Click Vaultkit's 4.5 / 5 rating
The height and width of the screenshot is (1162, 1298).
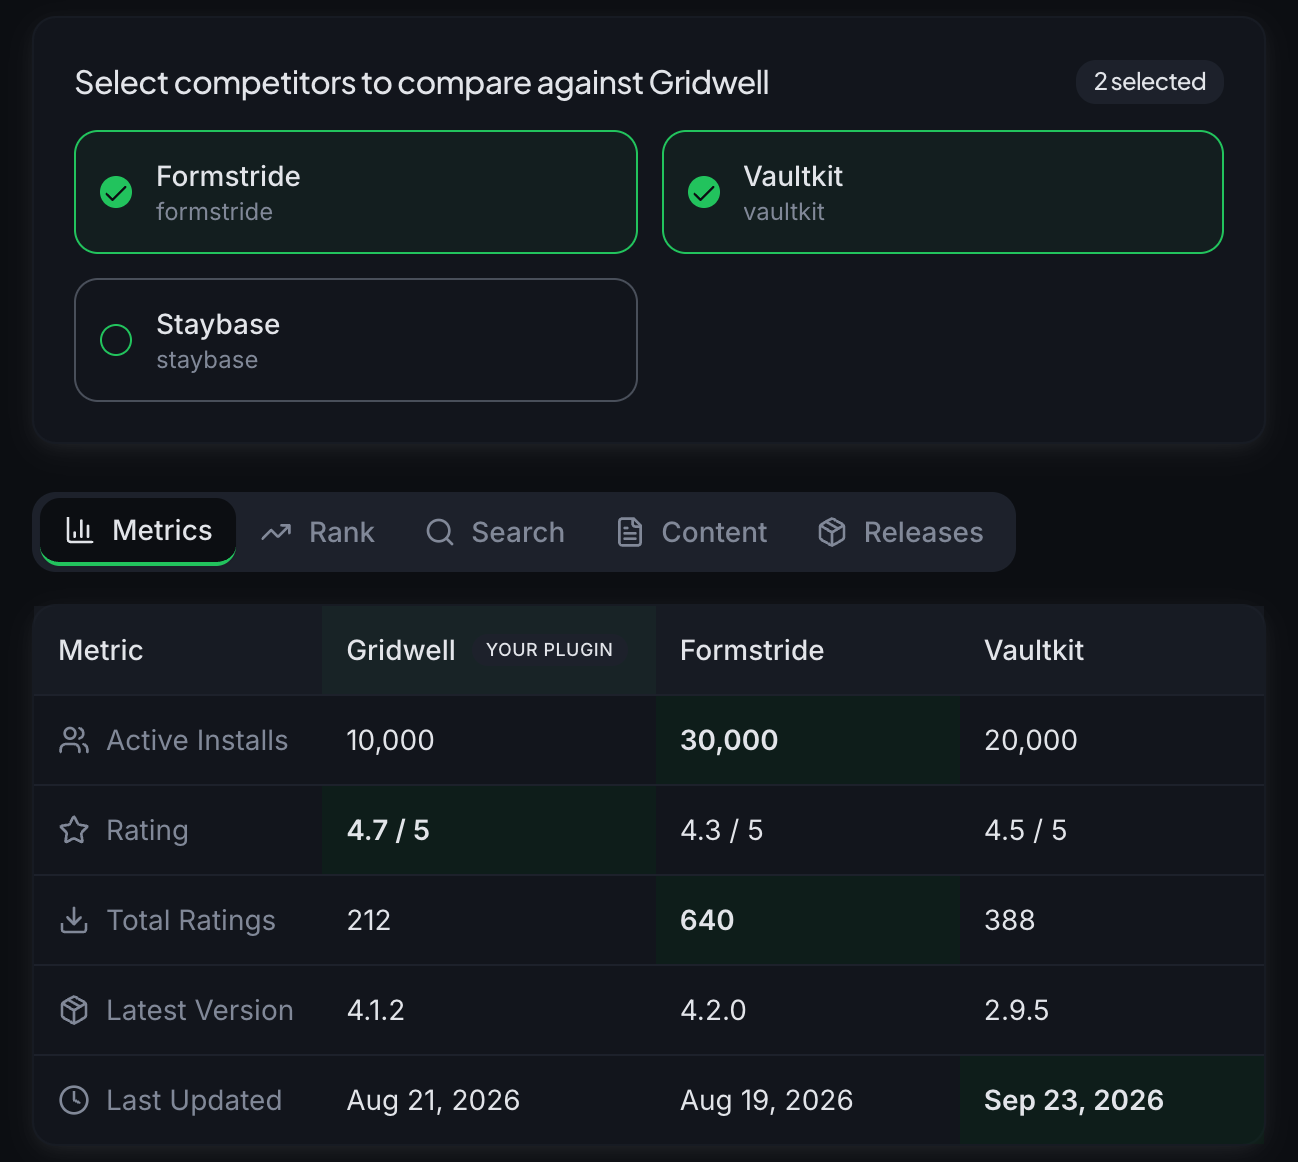click(1026, 830)
